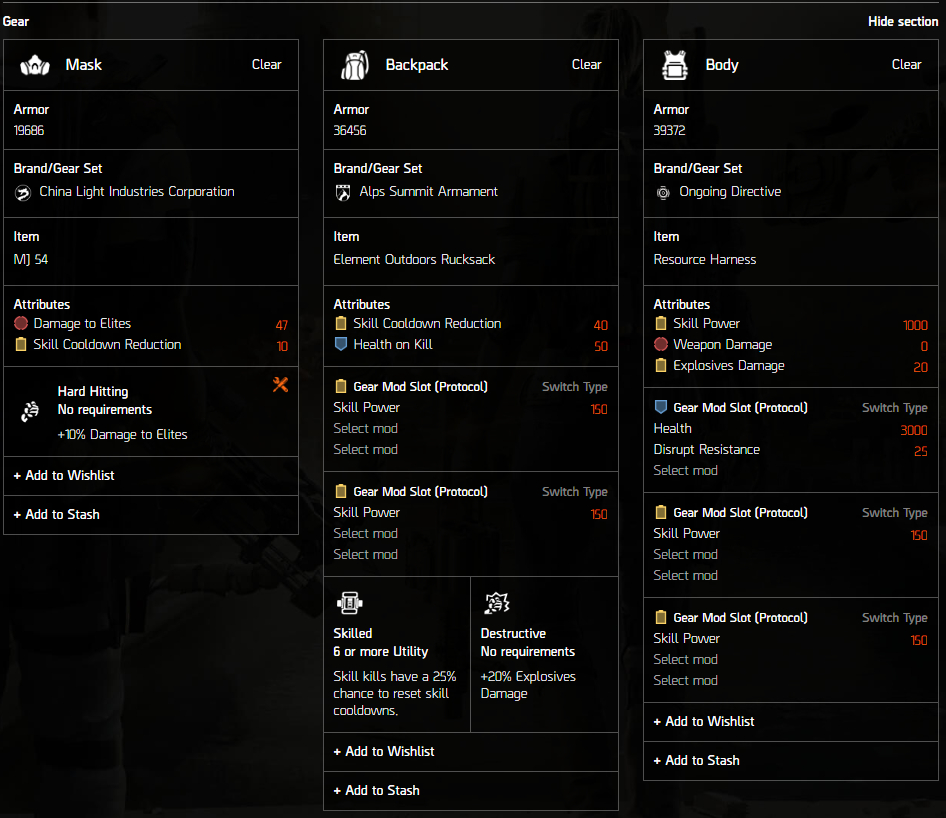This screenshot has height=818, width=946.
Task: Select the Skilled talent icon
Action: pyautogui.click(x=349, y=603)
